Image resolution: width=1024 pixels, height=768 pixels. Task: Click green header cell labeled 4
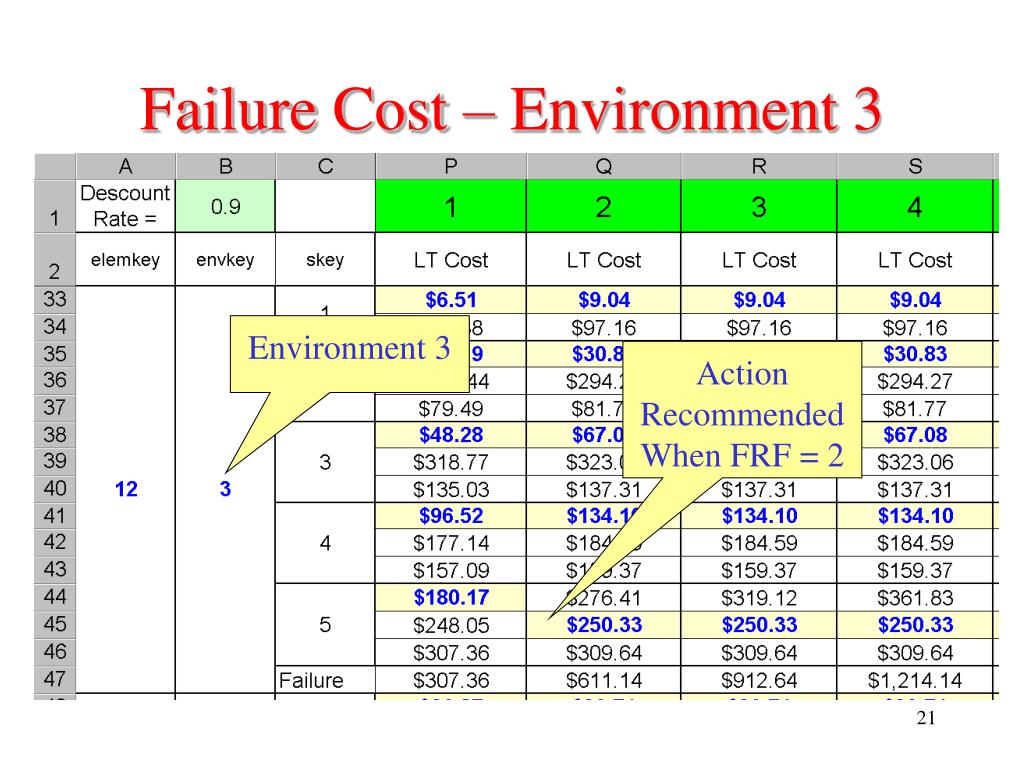pyautogui.click(x=915, y=206)
